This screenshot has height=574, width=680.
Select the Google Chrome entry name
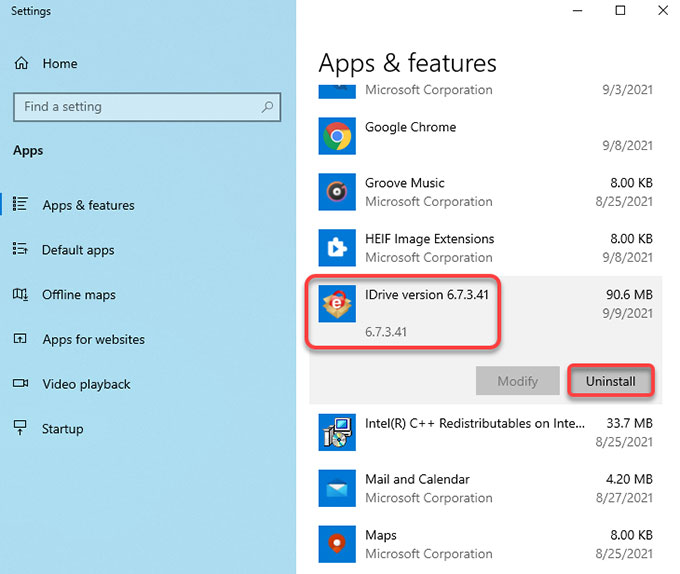pyautogui.click(x=411, y=127)
